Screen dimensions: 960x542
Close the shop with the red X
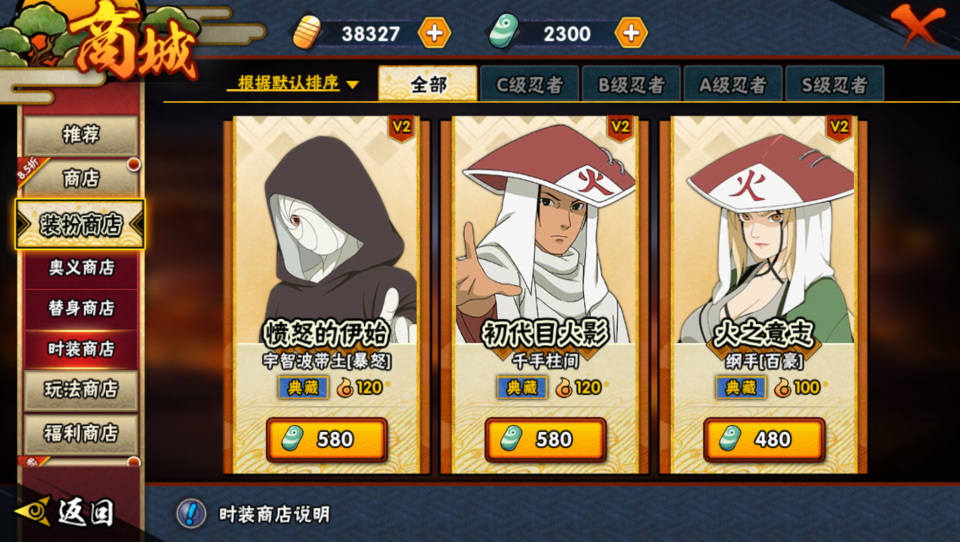point(917,23)
